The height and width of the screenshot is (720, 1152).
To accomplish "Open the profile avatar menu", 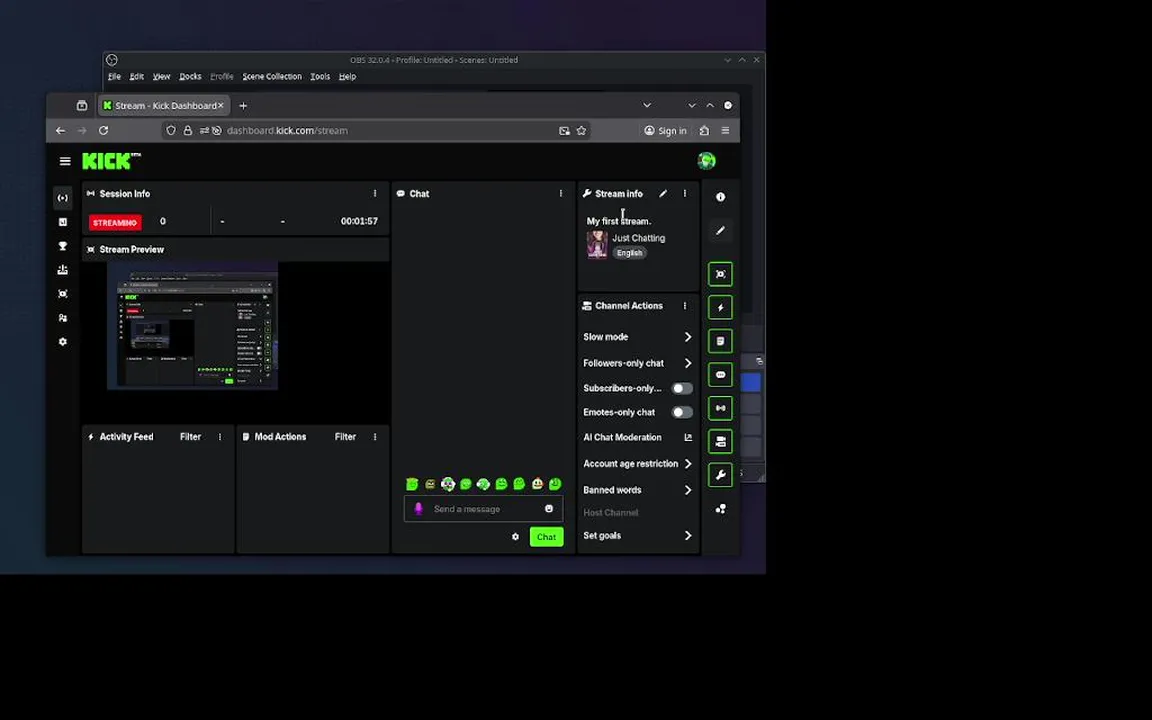I will (707, 161).
